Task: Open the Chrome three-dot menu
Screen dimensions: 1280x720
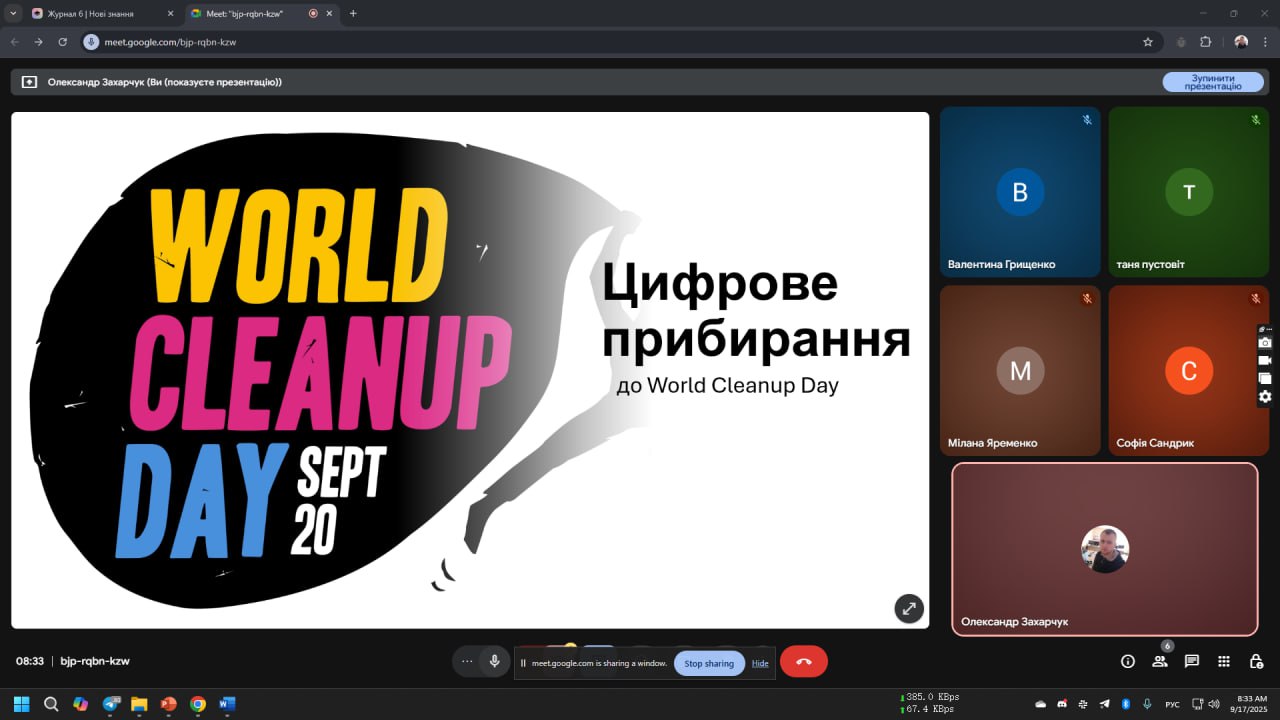Action: pyautogui.click(x=1265, y=42)
